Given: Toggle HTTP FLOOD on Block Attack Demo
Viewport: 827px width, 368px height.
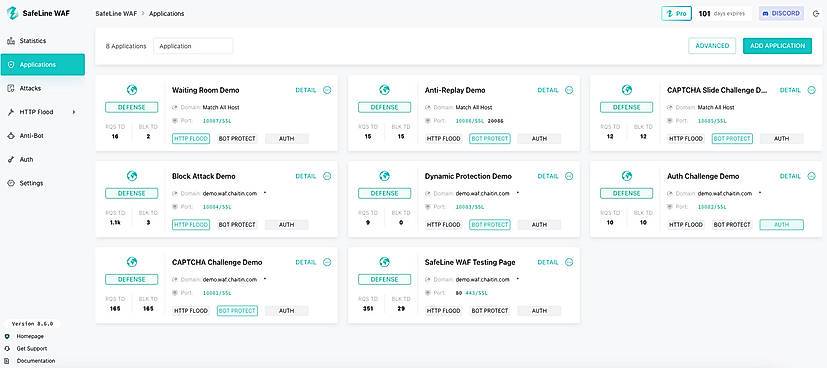Looking at the screenshot, I should click(191, 225).
